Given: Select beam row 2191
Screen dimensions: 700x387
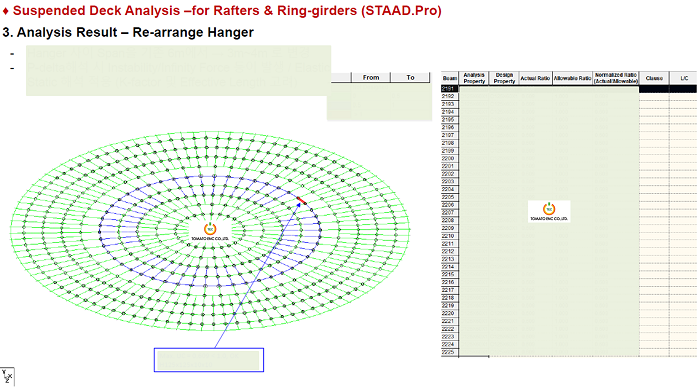Looking at the screenshot, I should [568, 89].
